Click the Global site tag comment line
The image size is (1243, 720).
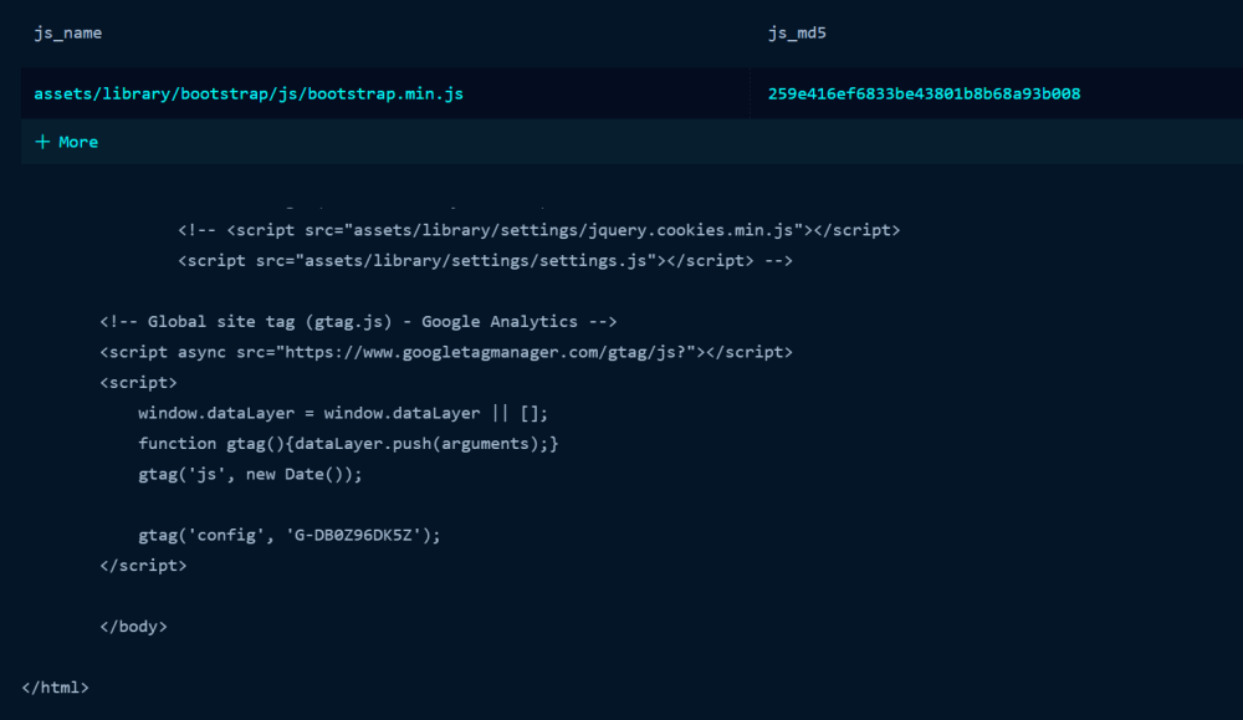(x=359, y=322)
